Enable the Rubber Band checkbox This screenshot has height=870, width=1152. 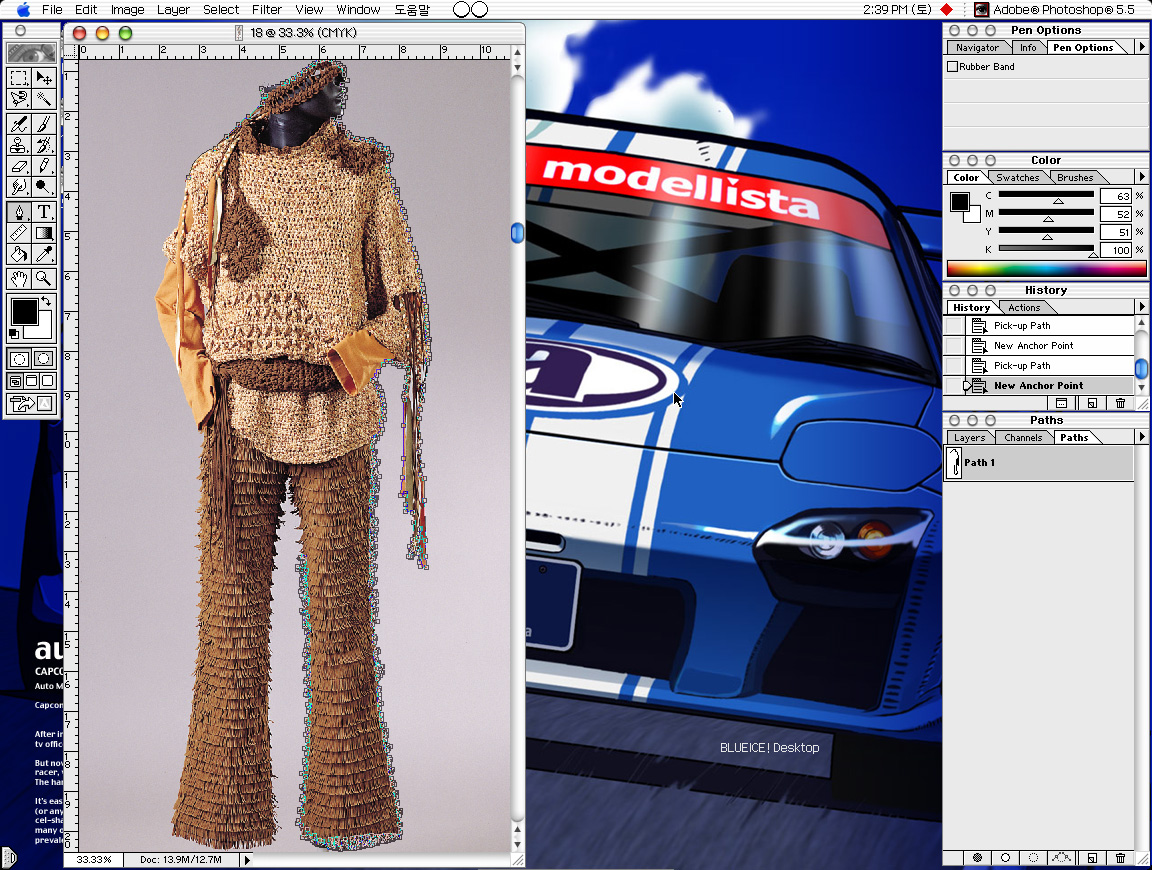pos(953,67)
